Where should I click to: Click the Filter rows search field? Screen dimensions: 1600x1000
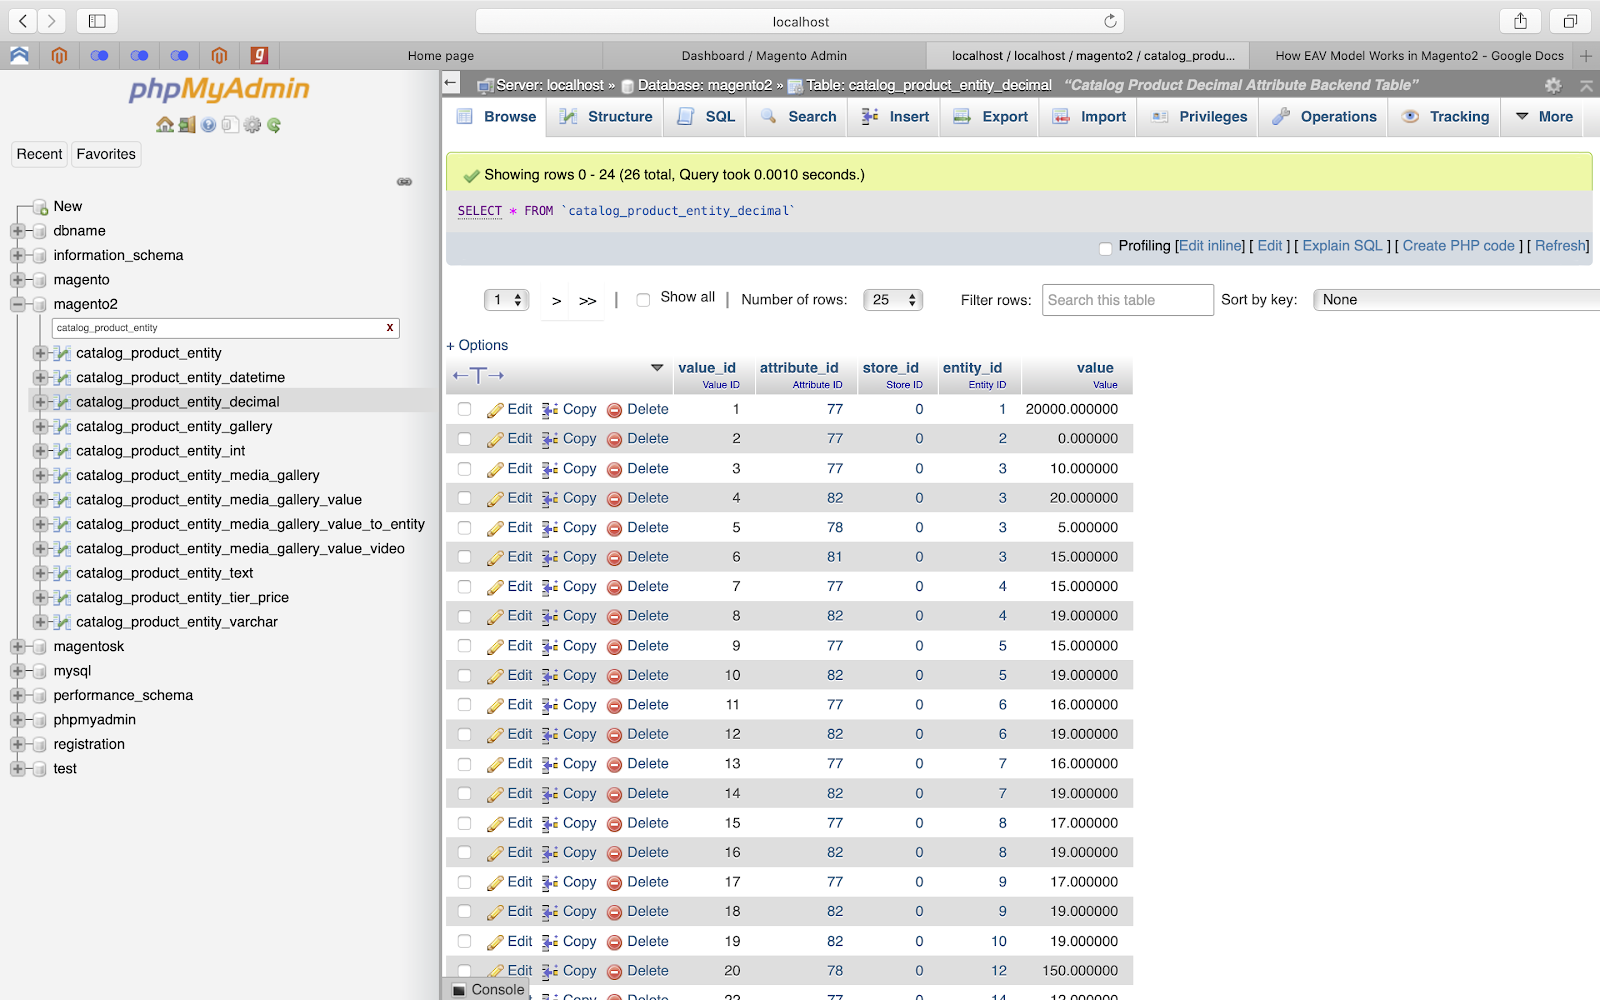pyautogui.click(x=1127, y=300)
